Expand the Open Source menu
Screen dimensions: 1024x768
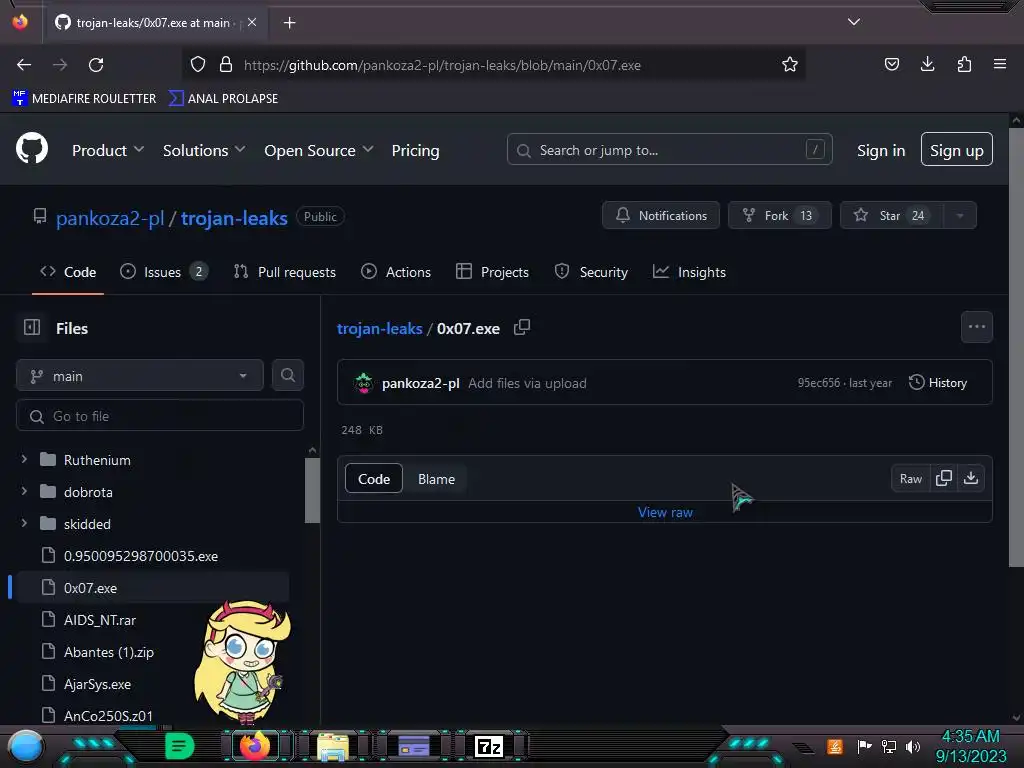pyautogui.click(x=319, y=150)
